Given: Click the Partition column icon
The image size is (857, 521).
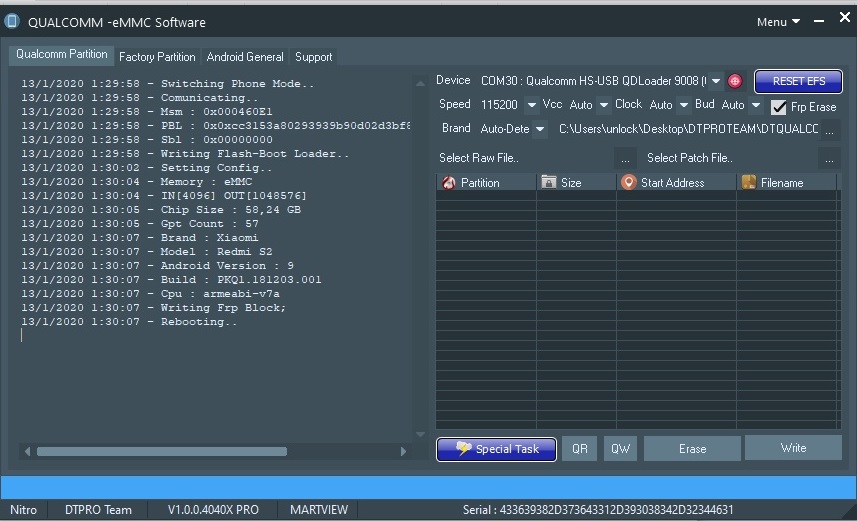Looking at the screenshot, I should 449,183.
